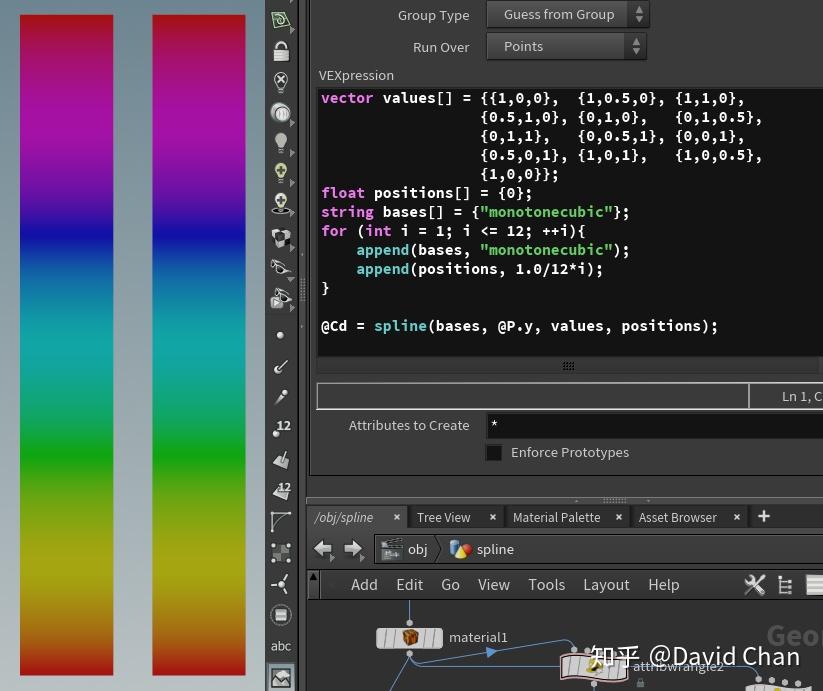The height and width of the screenshot is (691, 823).
Task: Toggle the background image icon at toolbar bottom
Action: point(281,677)
